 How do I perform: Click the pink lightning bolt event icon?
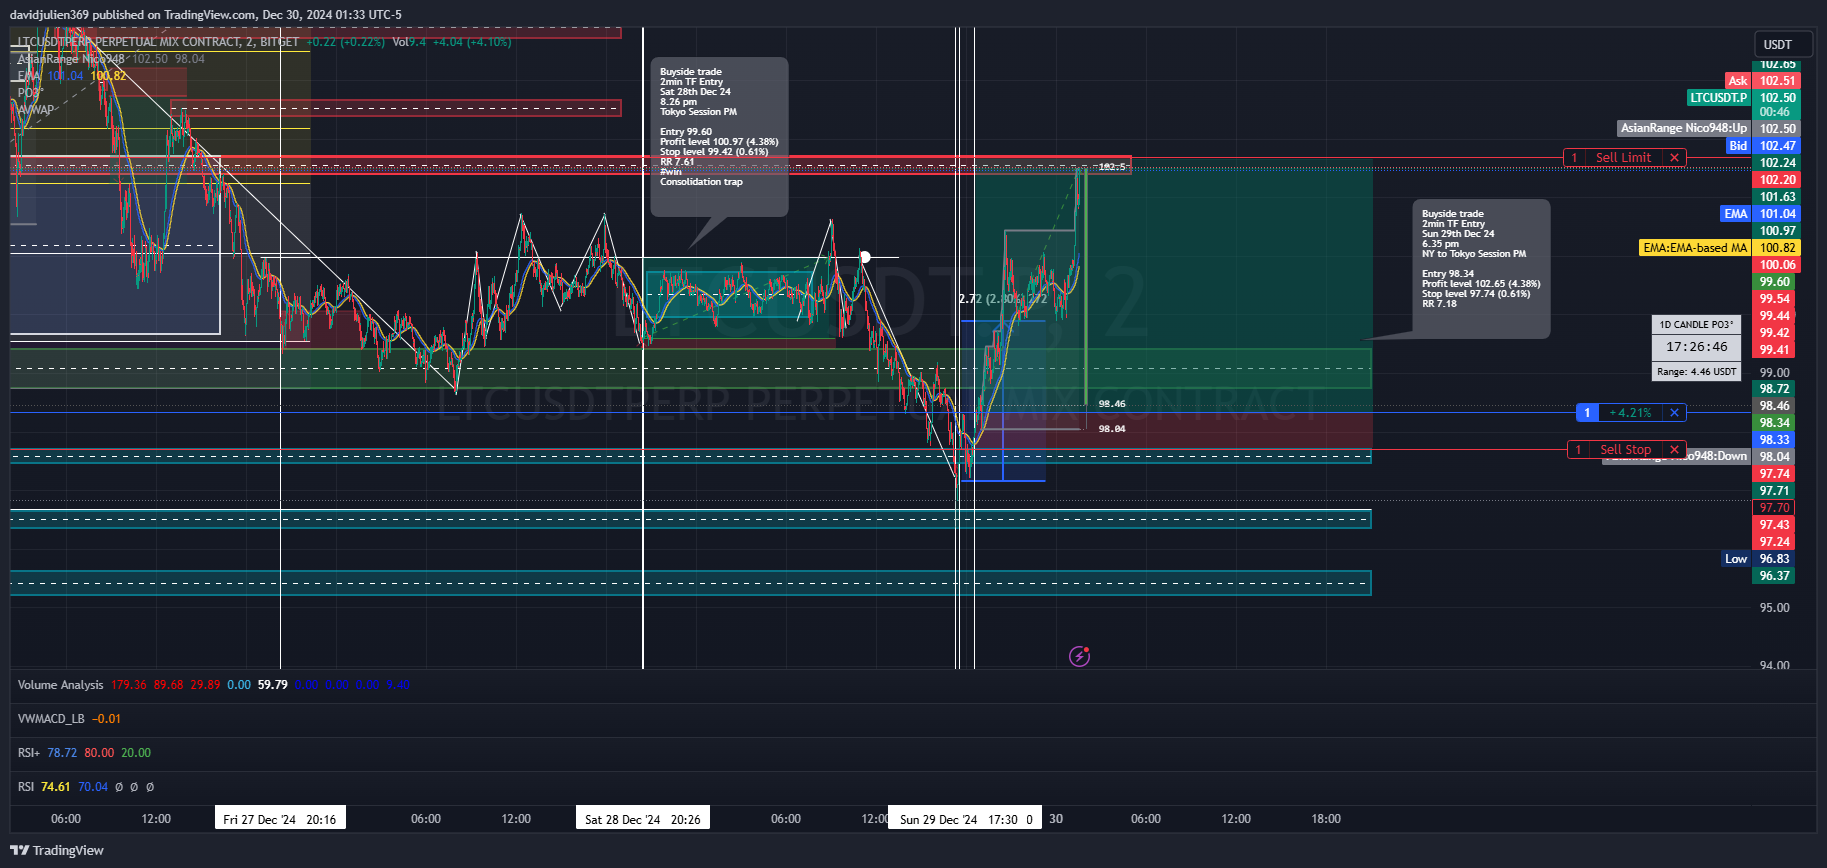coord(1079,656)
